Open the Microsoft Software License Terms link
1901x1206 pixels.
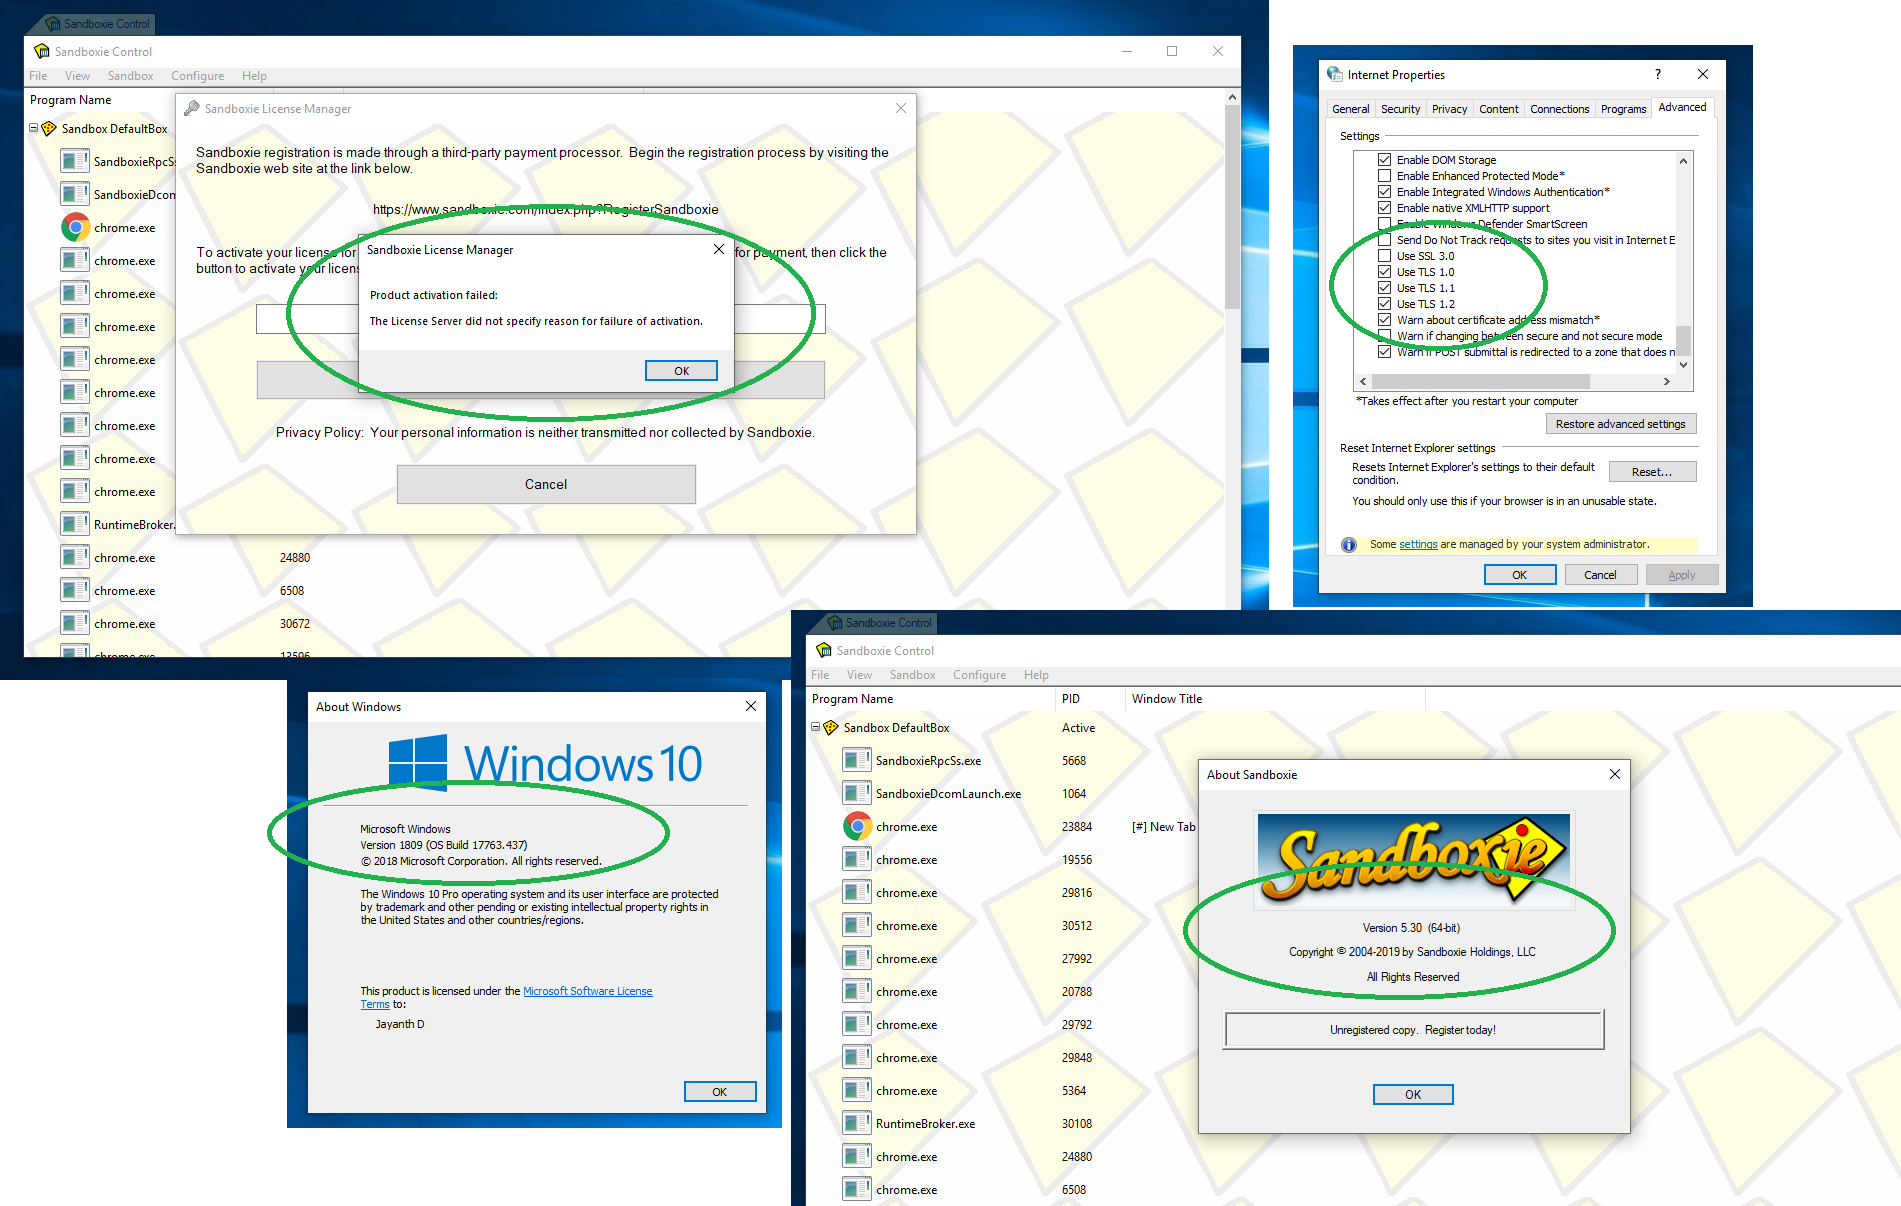coord(587,991)
